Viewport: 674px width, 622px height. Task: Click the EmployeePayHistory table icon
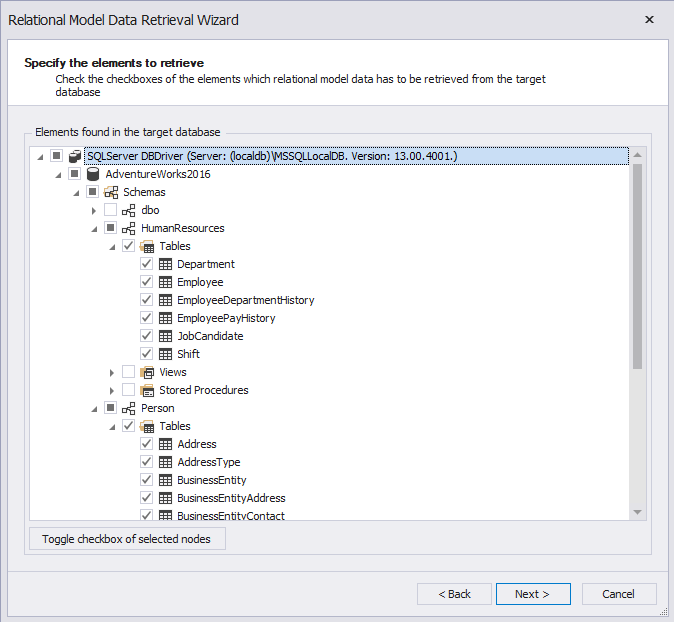tap(165, 318)
